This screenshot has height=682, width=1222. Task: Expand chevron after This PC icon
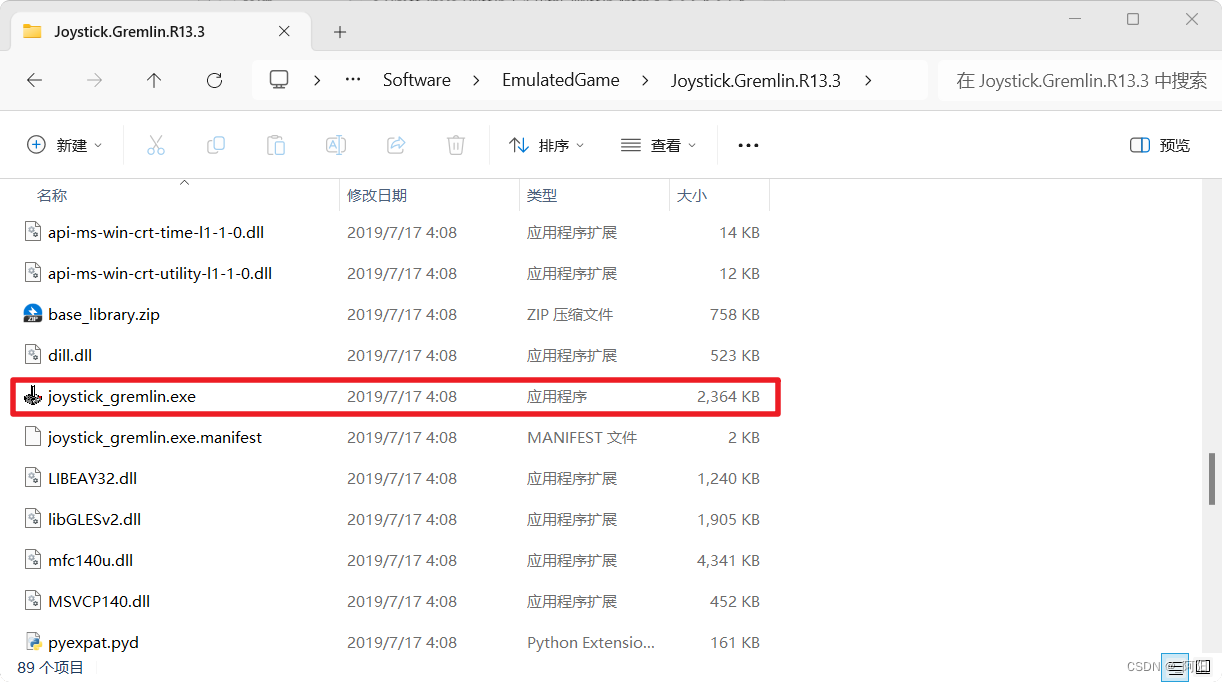(317, 80)
